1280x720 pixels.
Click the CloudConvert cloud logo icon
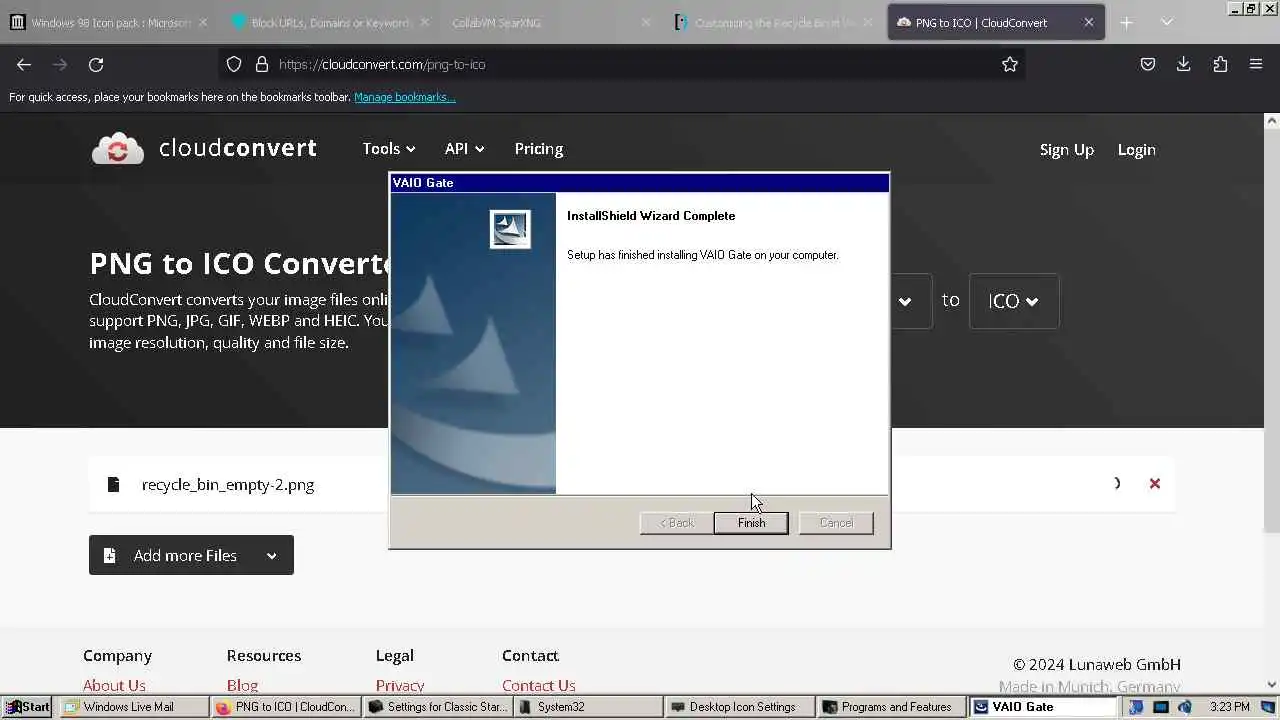click(118, 149)
